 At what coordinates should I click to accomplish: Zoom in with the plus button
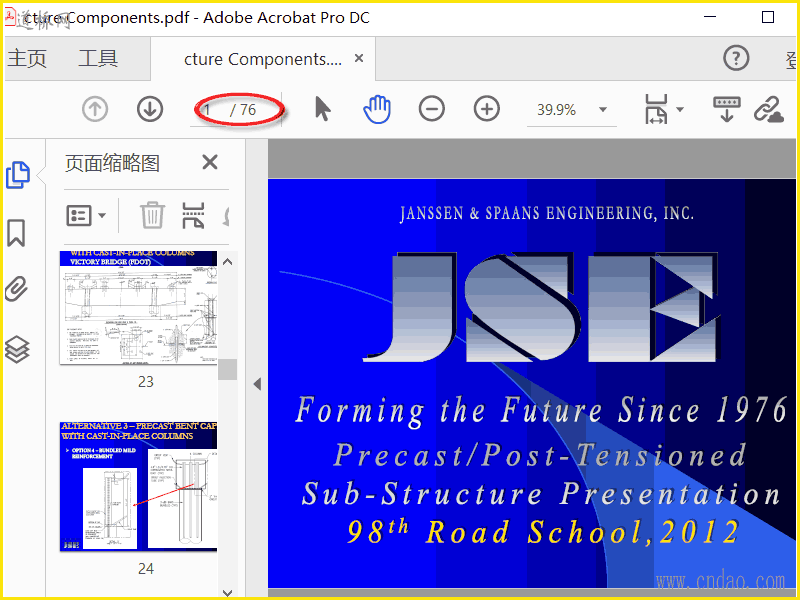click(487, 109)
